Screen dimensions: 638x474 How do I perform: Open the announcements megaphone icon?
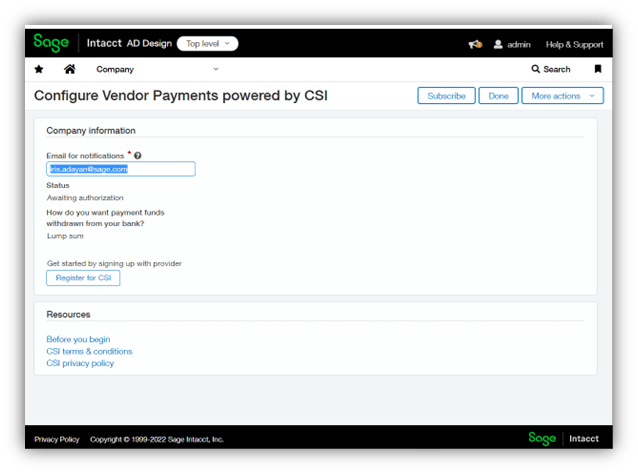coord(475,44)
